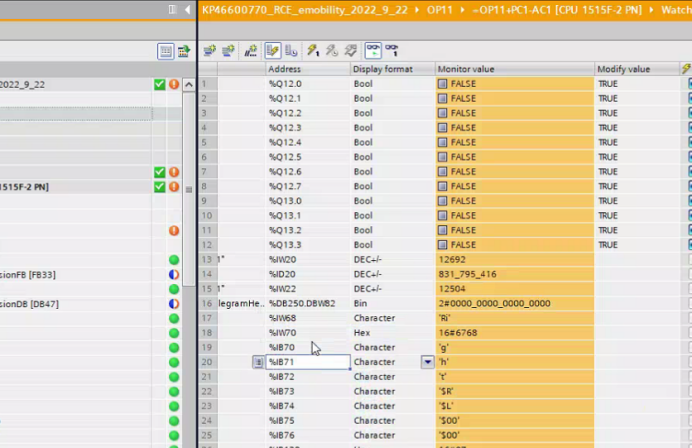This screenshot has height=448, width=692.
Task: Click monitor value '$R' in %IB73 row
Action: [x=515, y=392]
